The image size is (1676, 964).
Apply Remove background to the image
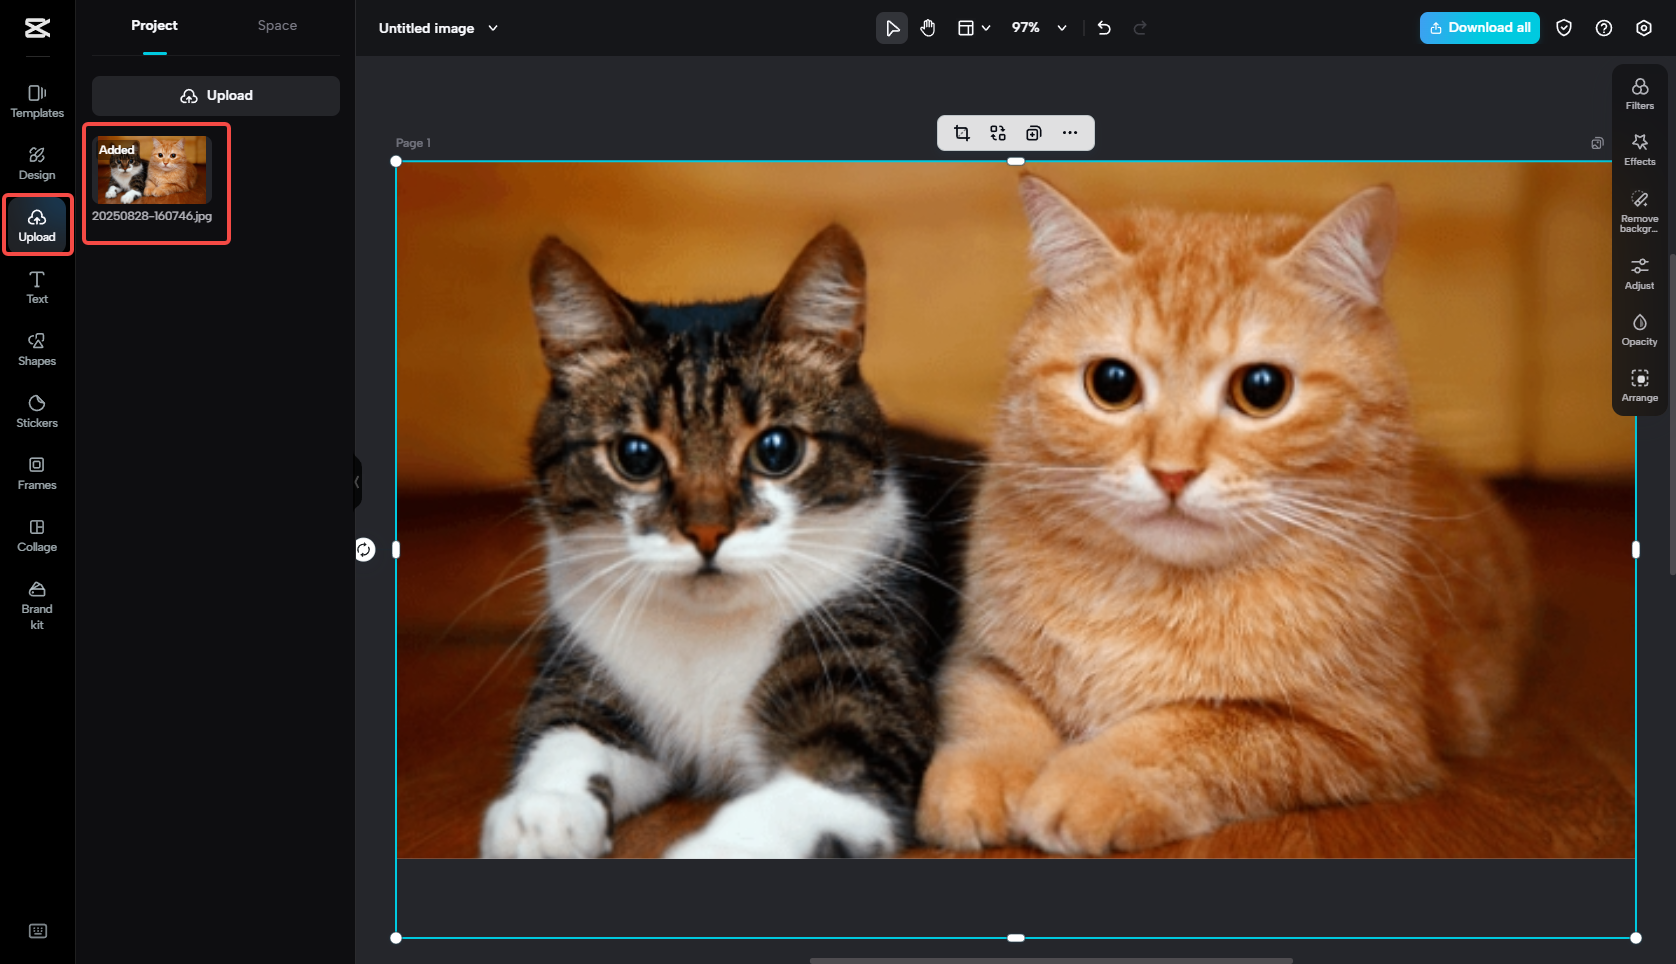pyautogui.click(x=1639, y=210)
